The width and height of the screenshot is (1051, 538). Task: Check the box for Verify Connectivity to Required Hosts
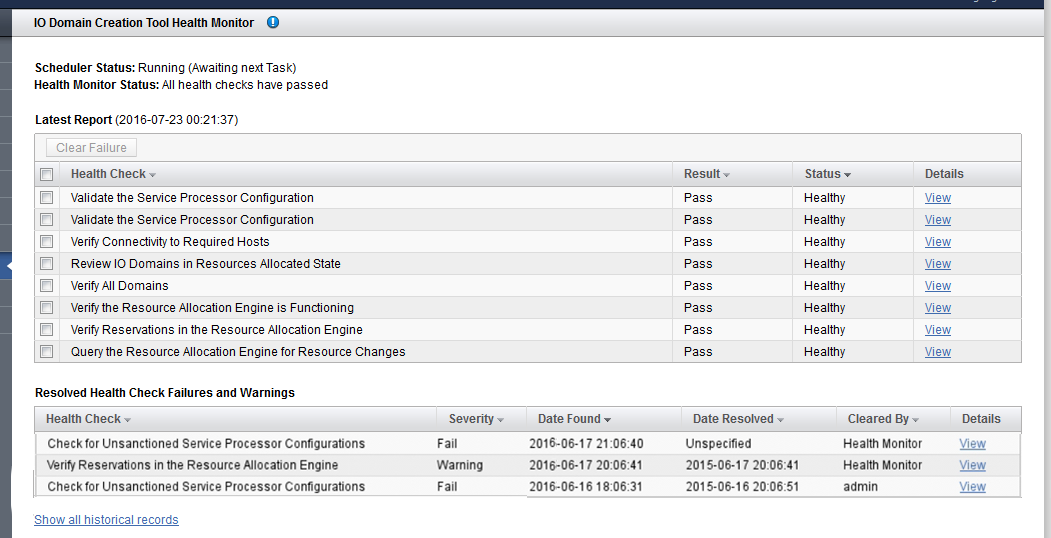46,241
